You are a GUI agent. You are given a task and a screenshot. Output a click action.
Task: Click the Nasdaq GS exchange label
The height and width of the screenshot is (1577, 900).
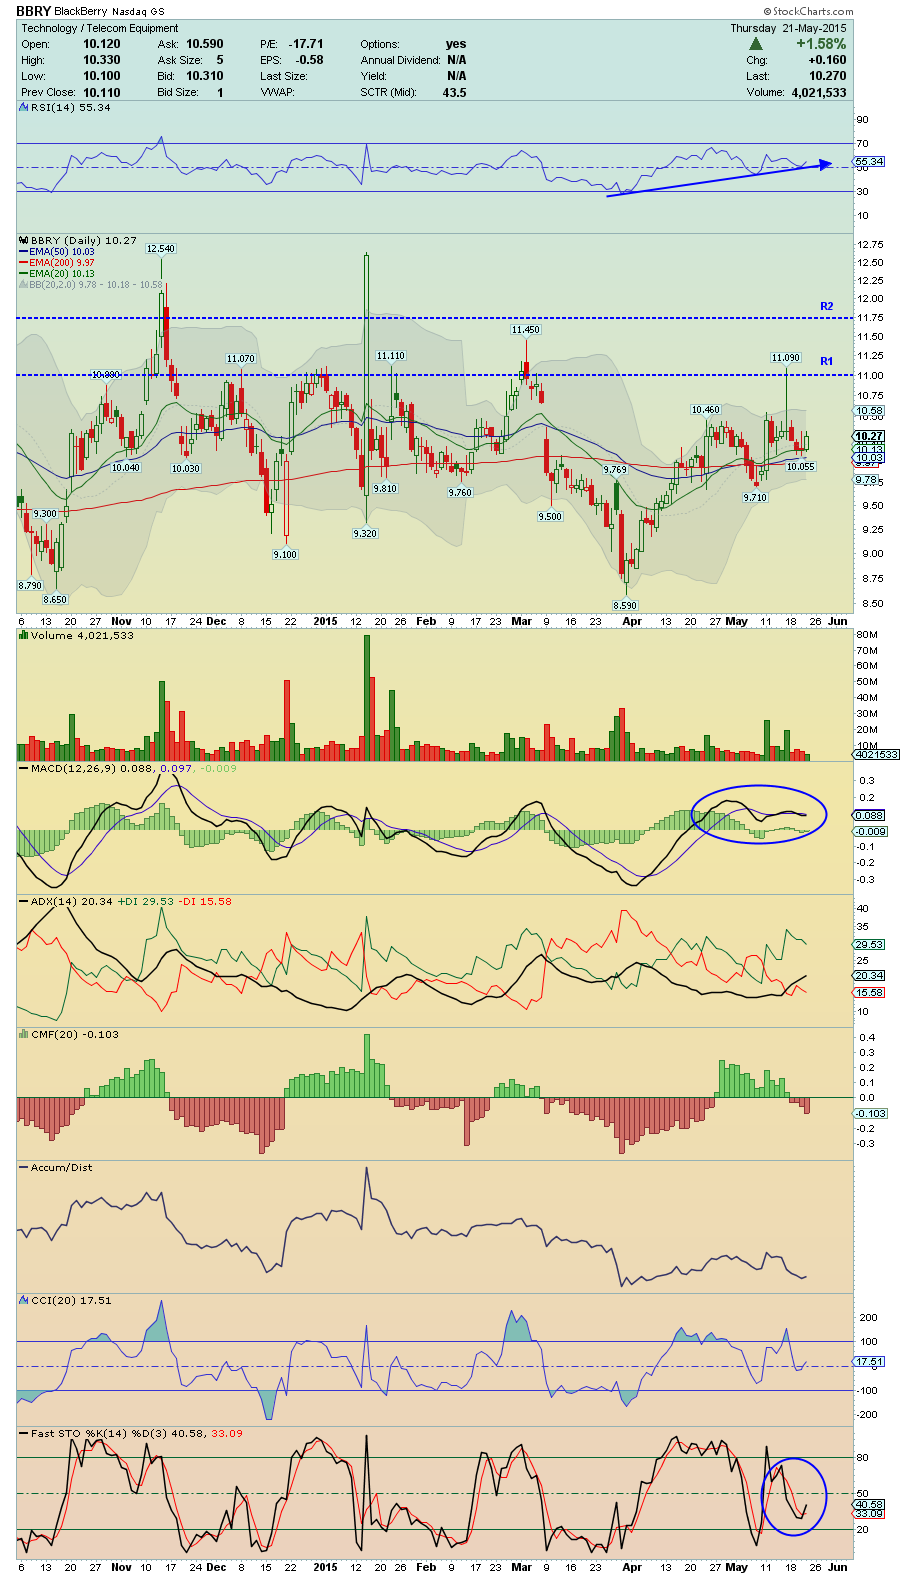coord(138,12)
